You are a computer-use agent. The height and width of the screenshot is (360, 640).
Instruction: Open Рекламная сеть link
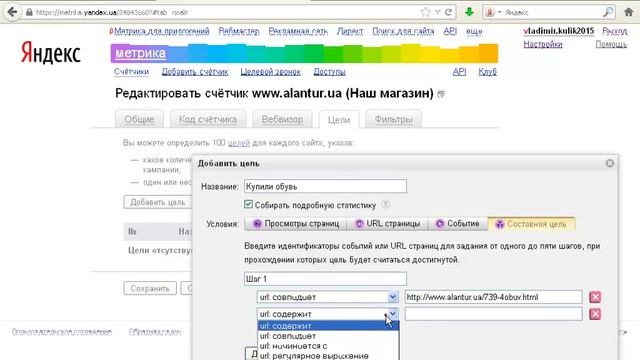click(298, 31)
